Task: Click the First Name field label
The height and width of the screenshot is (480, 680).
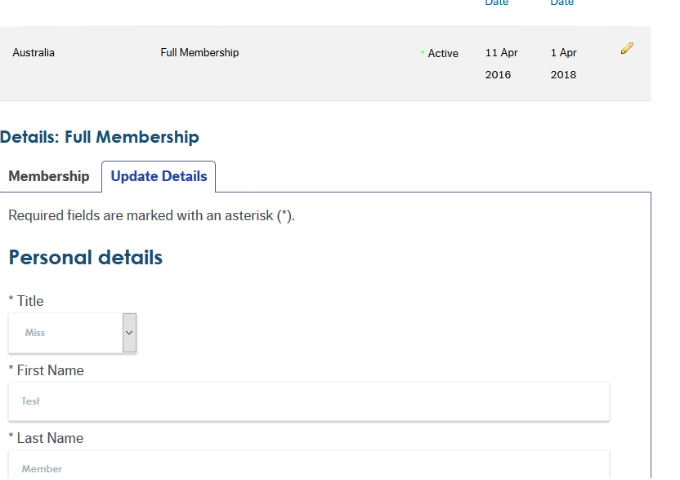Action: 46,370
